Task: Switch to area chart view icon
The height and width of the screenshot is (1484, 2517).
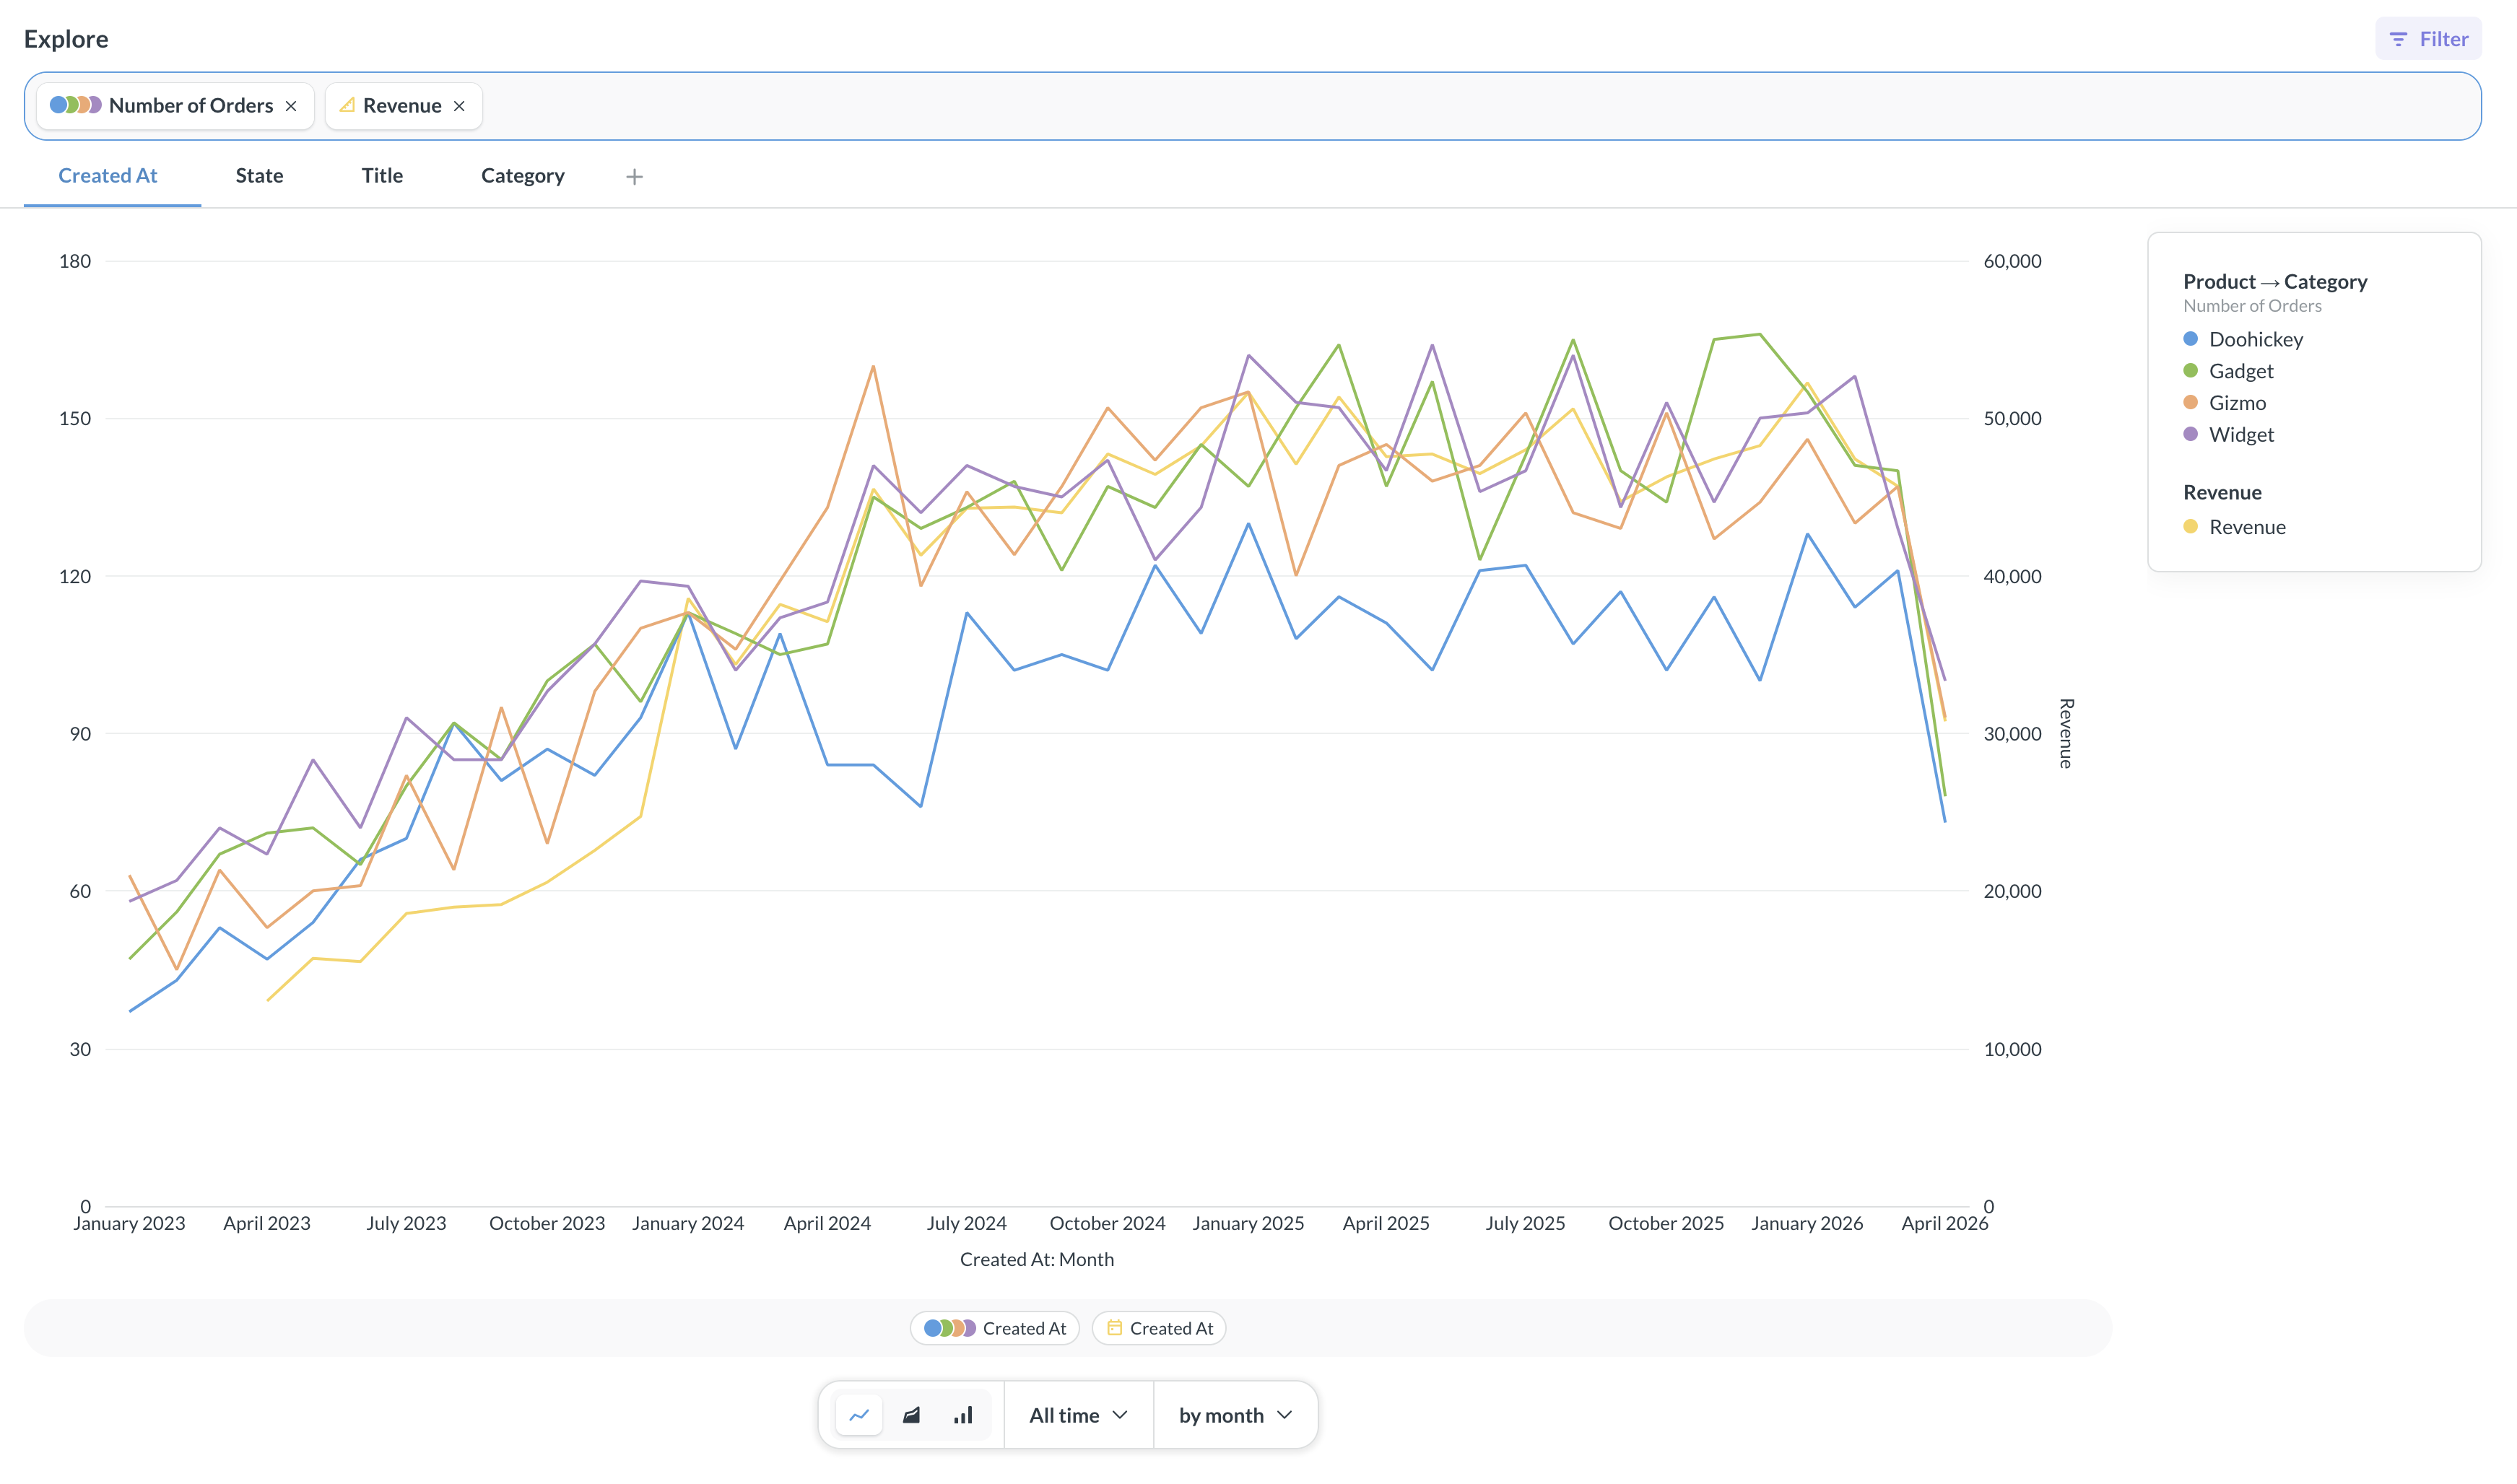Action: pos(911,1415)
